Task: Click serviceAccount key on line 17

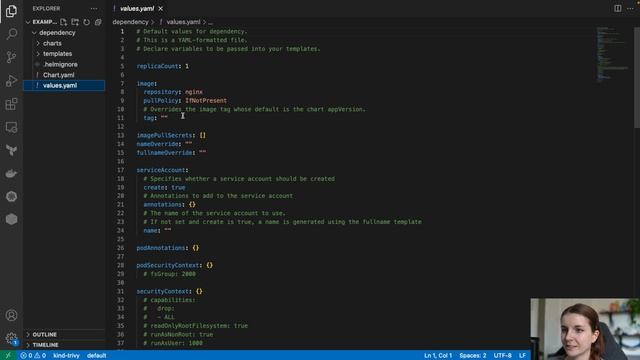Action: point(161,170)
